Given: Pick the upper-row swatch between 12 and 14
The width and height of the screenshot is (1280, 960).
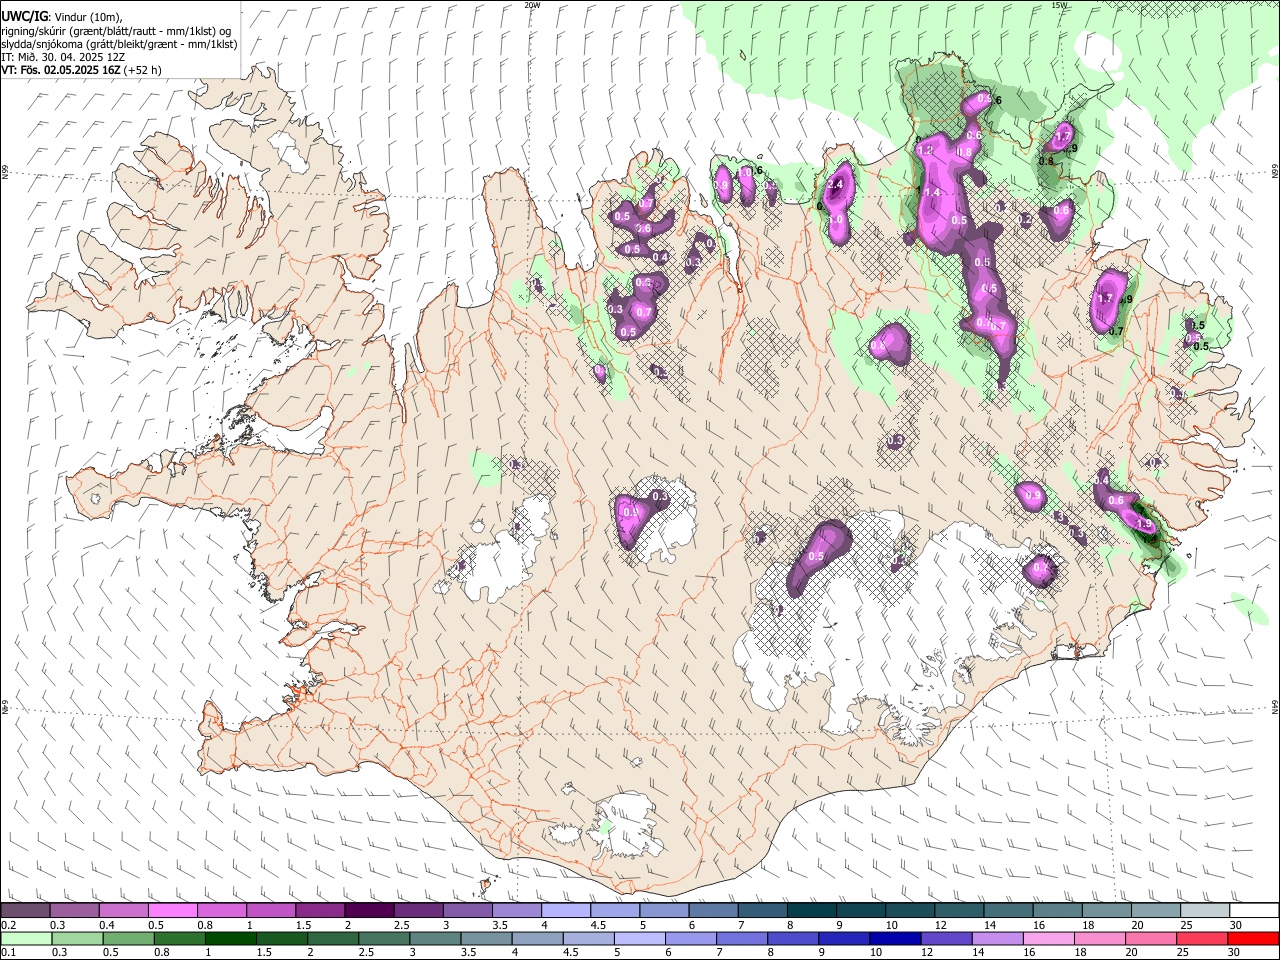Looking at the screenshot, I should tap(958, 910).
